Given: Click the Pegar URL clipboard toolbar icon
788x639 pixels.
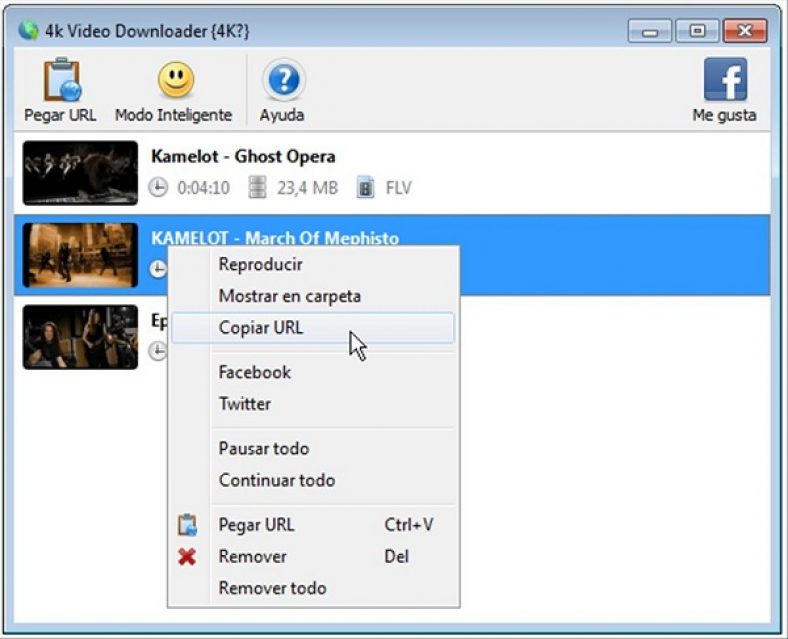Looking at the screenshot, I should (62, 80).
